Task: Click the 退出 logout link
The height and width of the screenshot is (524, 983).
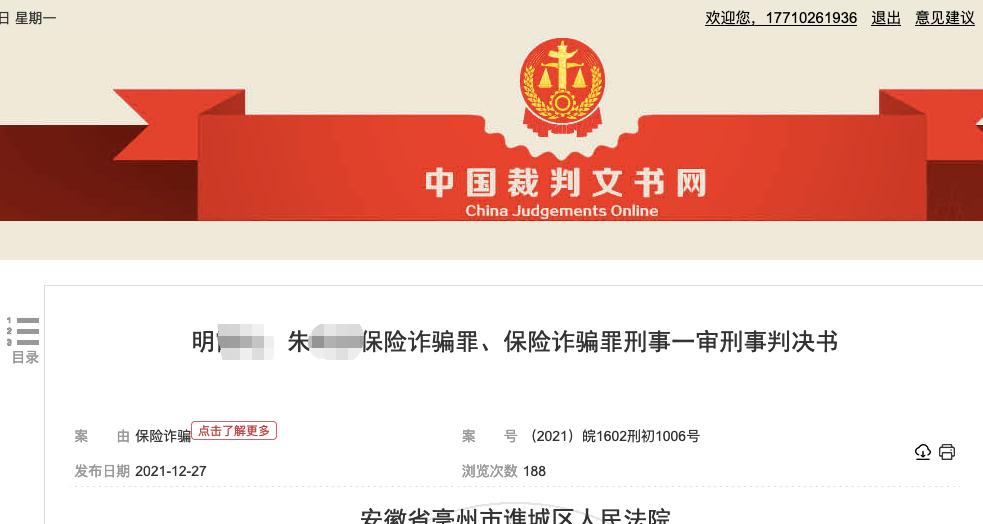Action: tap(886, 18)
